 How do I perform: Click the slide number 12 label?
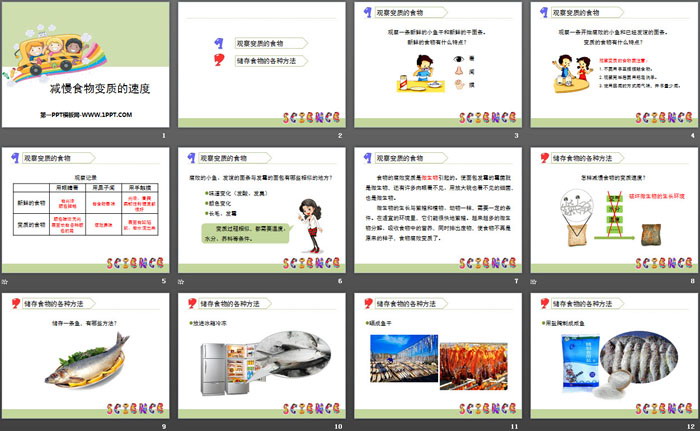(691, 427)
